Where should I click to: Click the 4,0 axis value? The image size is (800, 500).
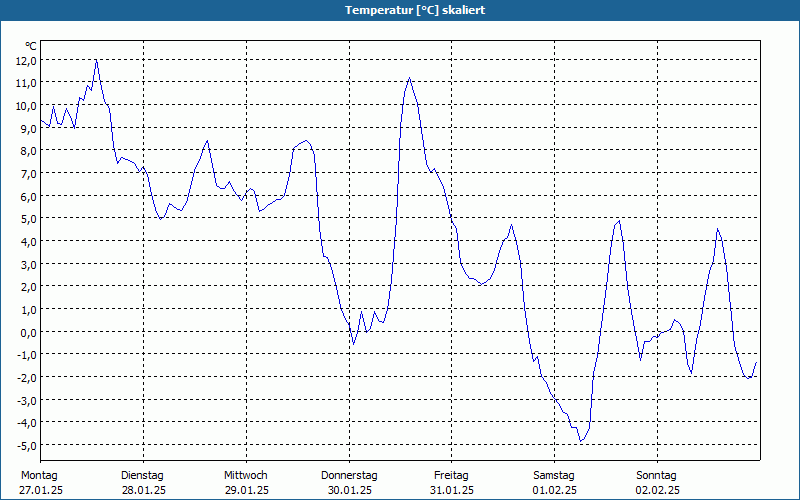tap(29, 242)
